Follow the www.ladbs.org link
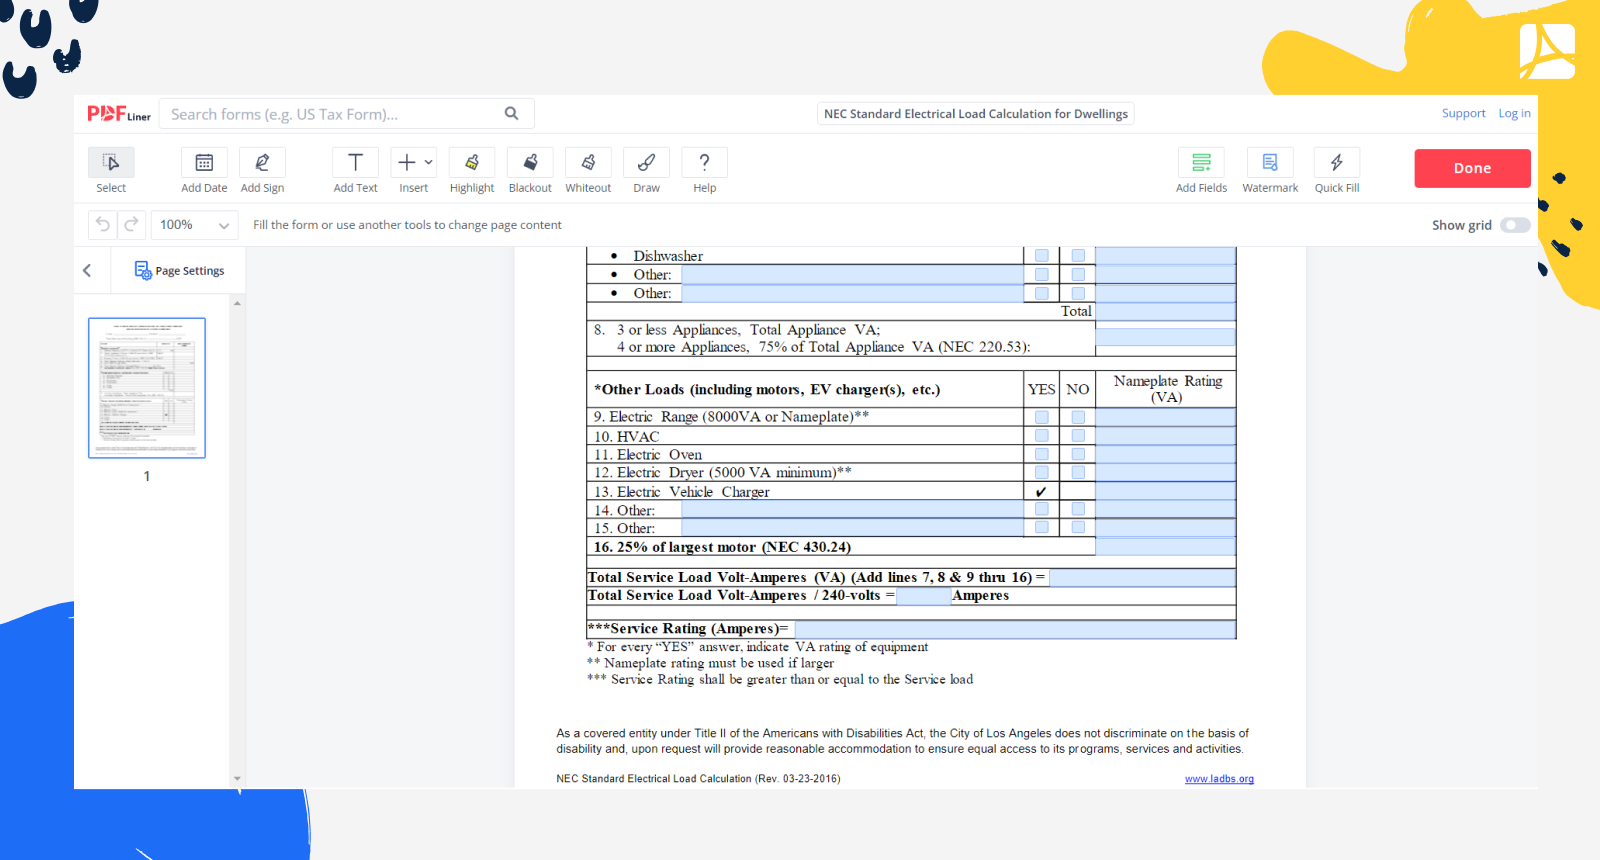The image size is (1600, 860). (1219, 779)
